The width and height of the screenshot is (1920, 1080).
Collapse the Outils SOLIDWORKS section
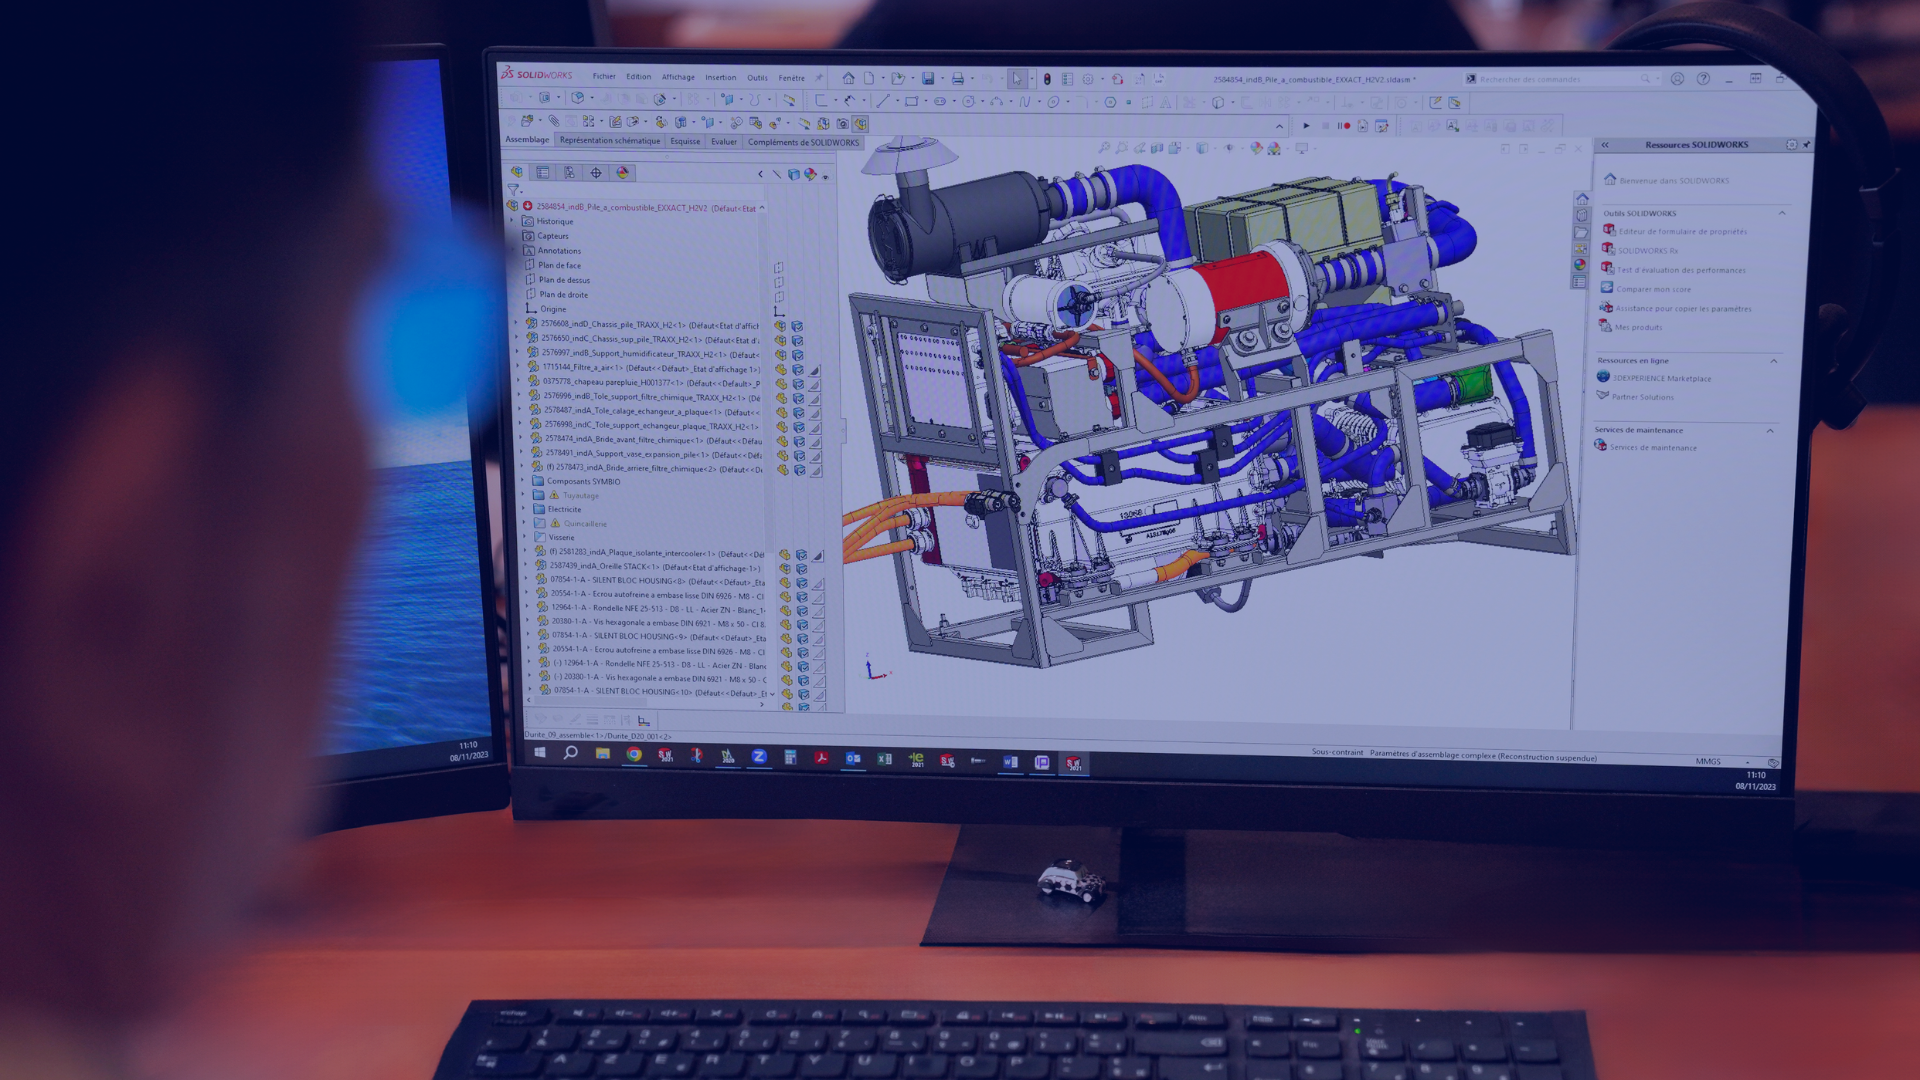pyautogui.click(x=1782, y=213)
